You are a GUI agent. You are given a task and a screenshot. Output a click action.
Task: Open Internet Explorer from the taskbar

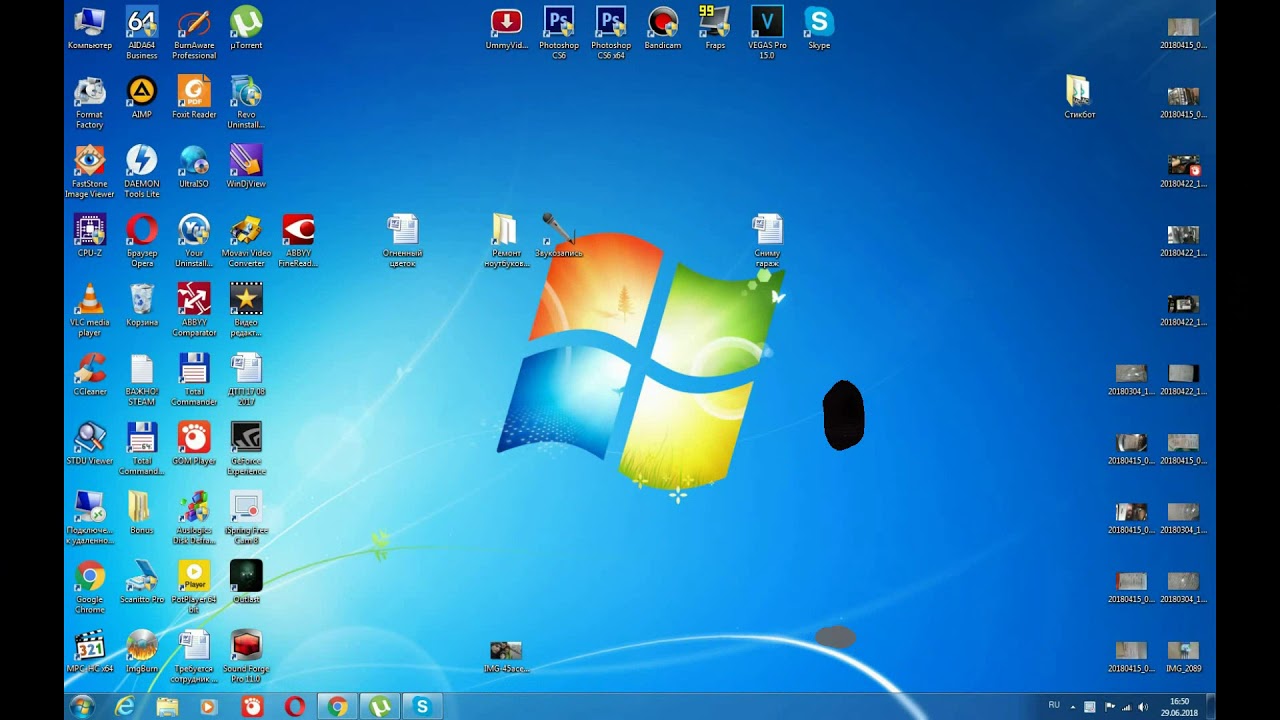(x=125, y=707)
